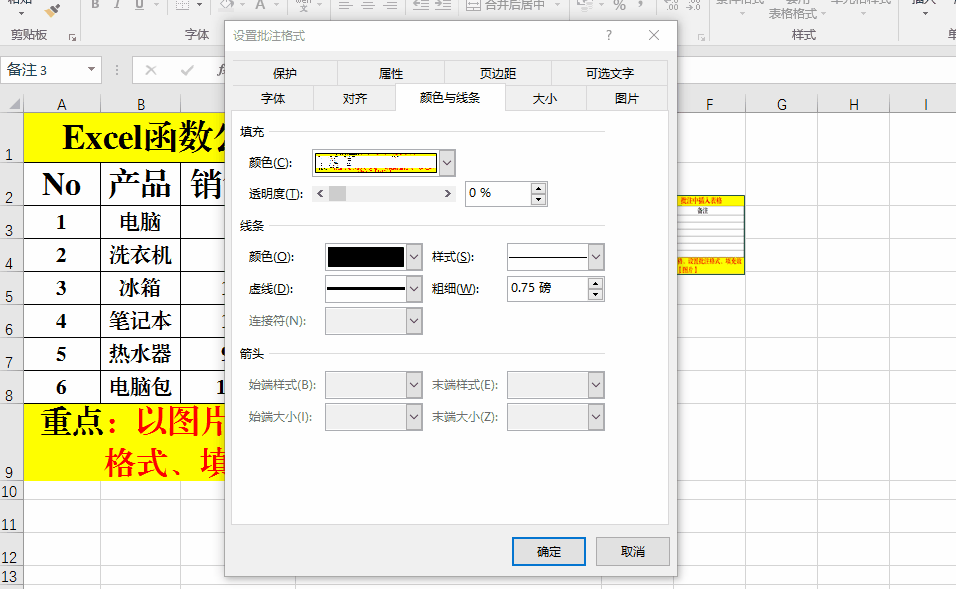
Task: Open the line style (样式S) dropdown
Action: pos(596,257)
